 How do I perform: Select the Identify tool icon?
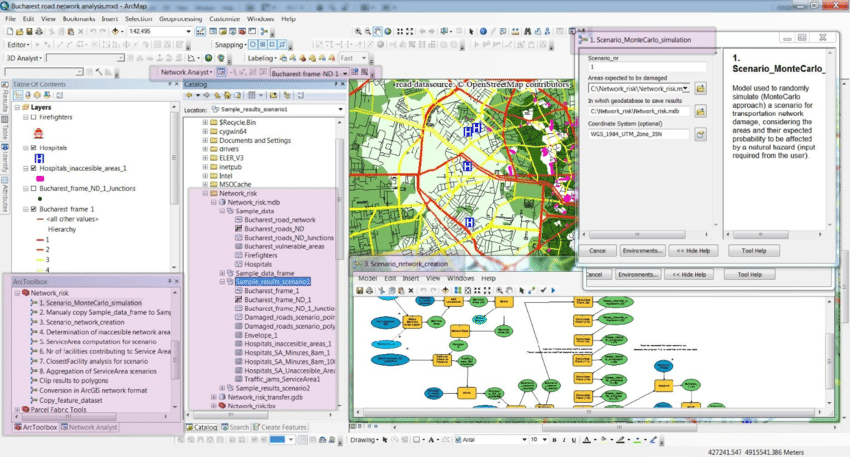pyautogui.click(x=483, y=31)
